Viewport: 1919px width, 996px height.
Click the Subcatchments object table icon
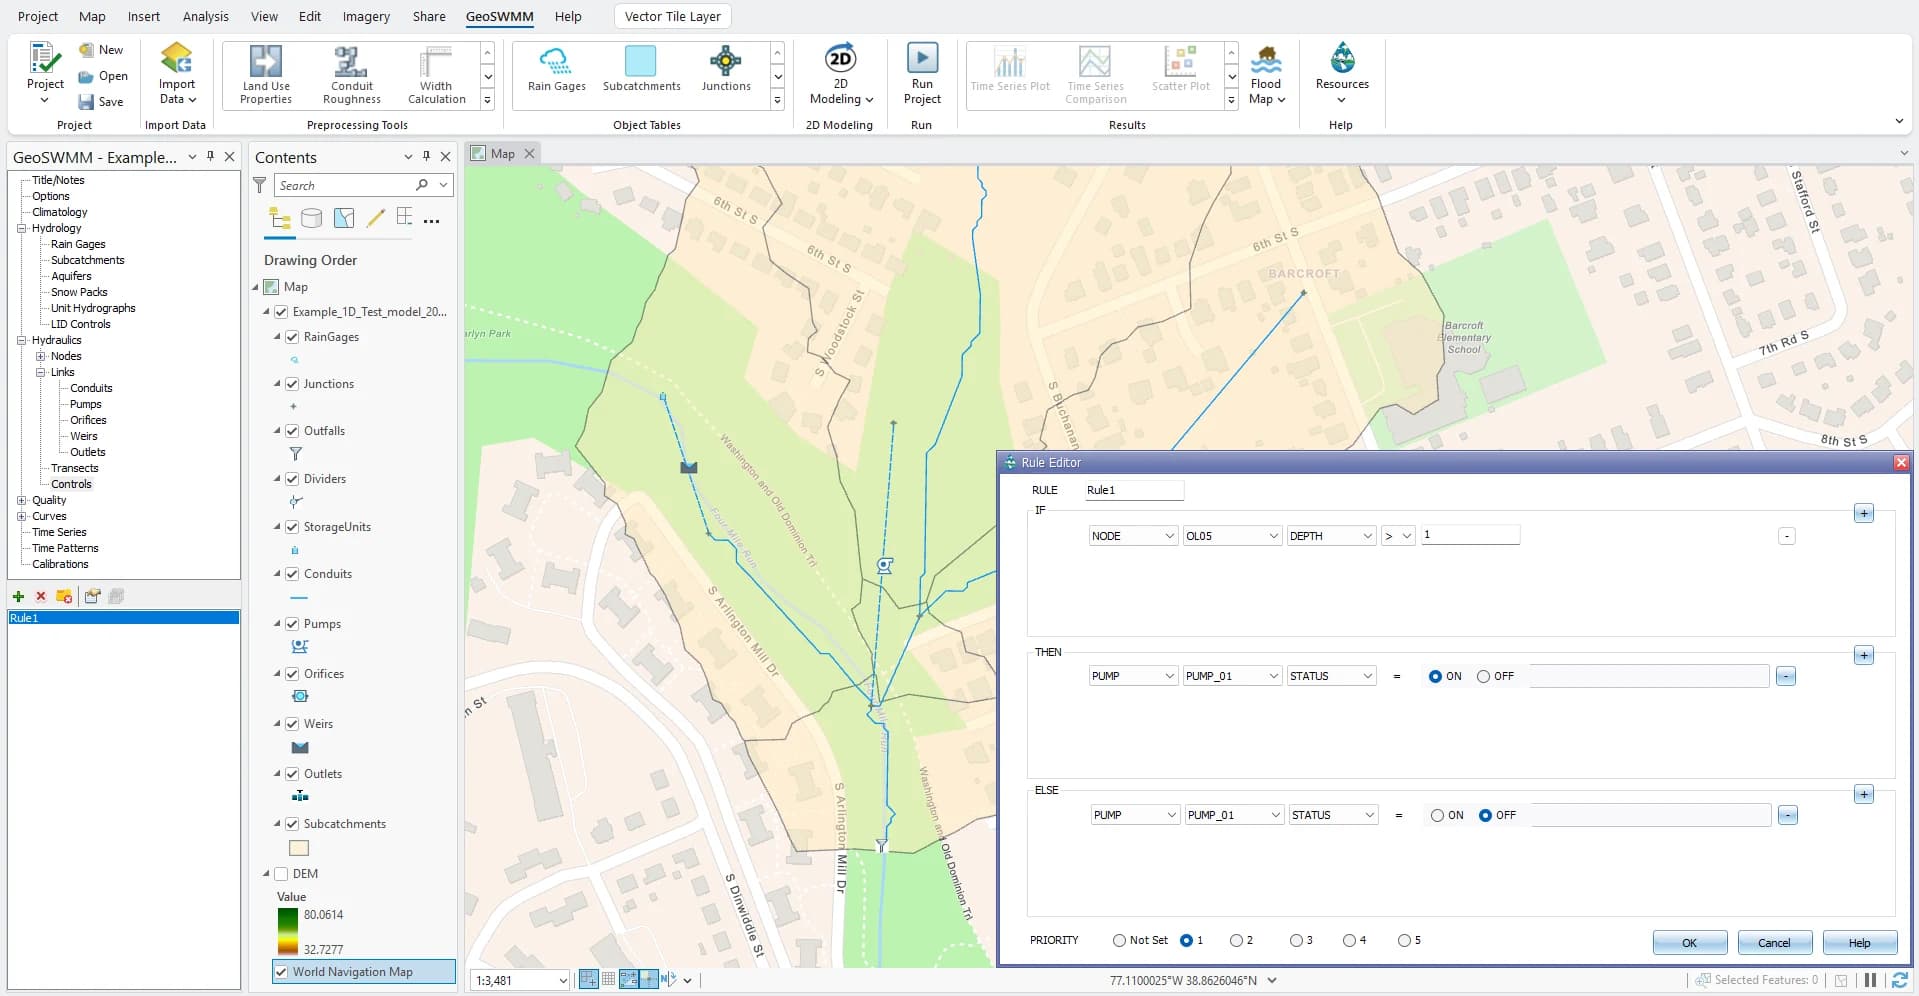coord(641,62)
